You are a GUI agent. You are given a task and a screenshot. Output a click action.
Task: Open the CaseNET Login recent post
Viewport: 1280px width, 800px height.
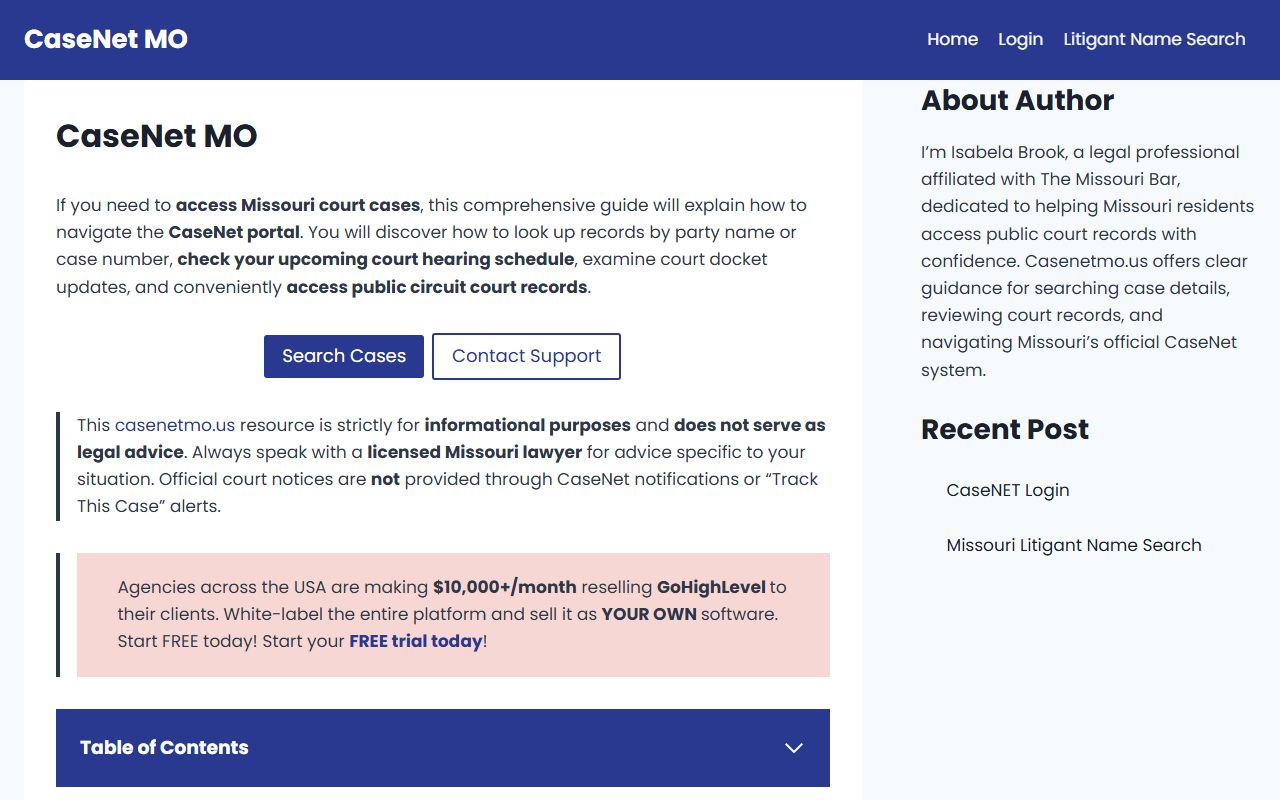coord(1008,490)
